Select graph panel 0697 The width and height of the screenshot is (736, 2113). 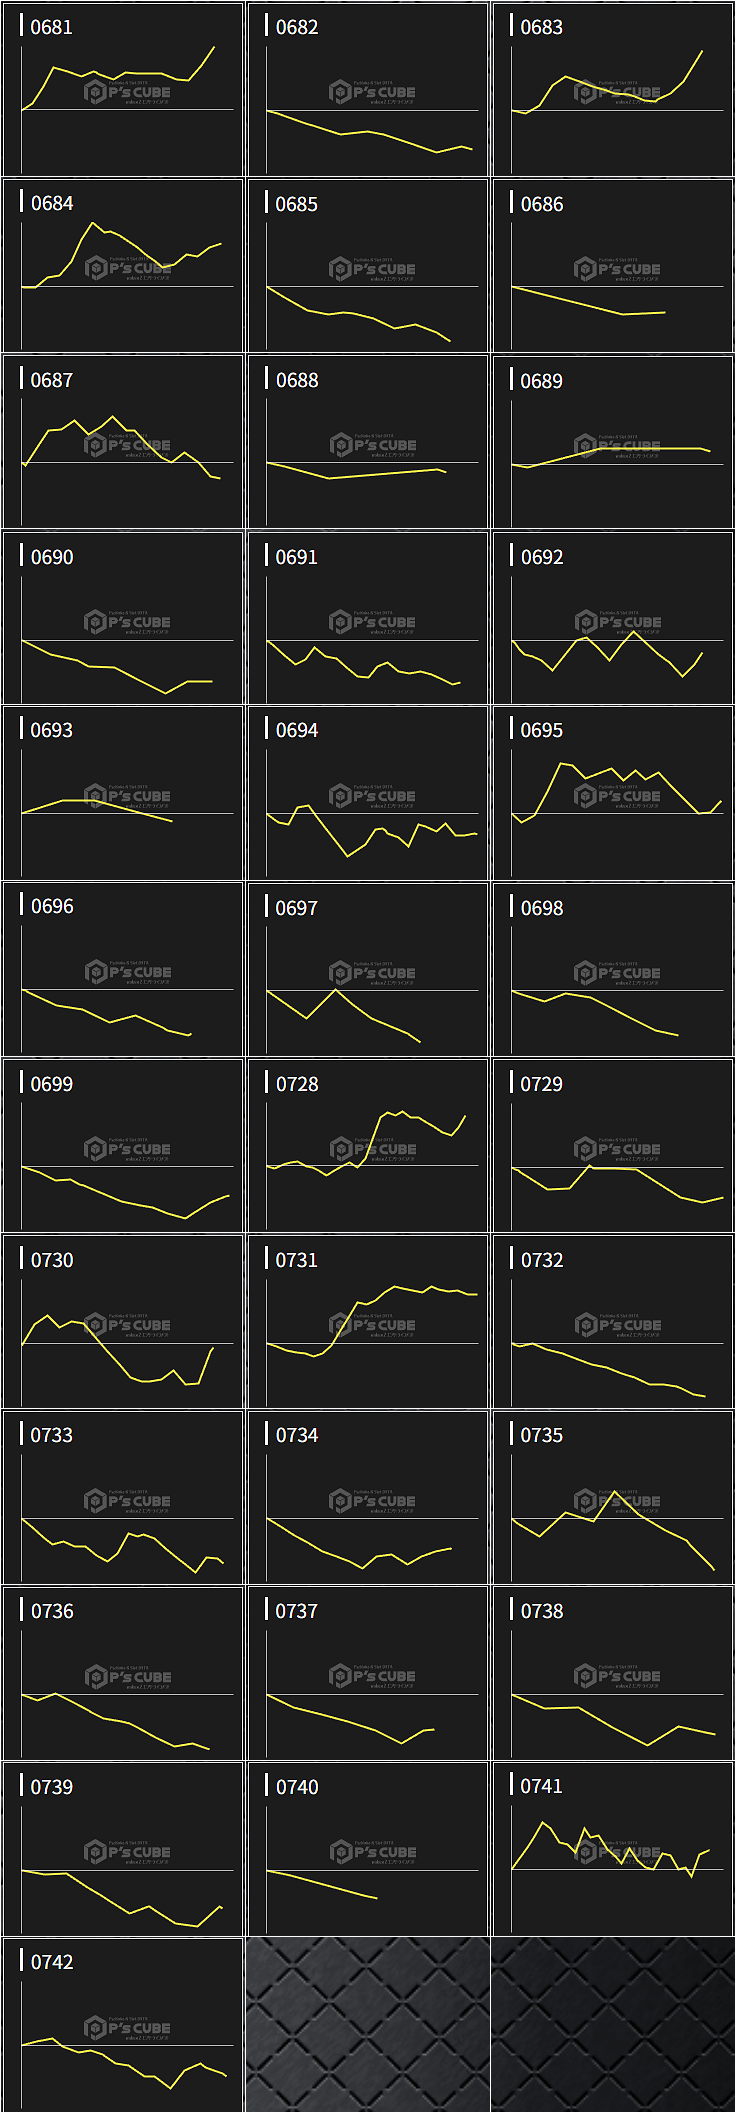pyautogui.click(x=368, y=970)
